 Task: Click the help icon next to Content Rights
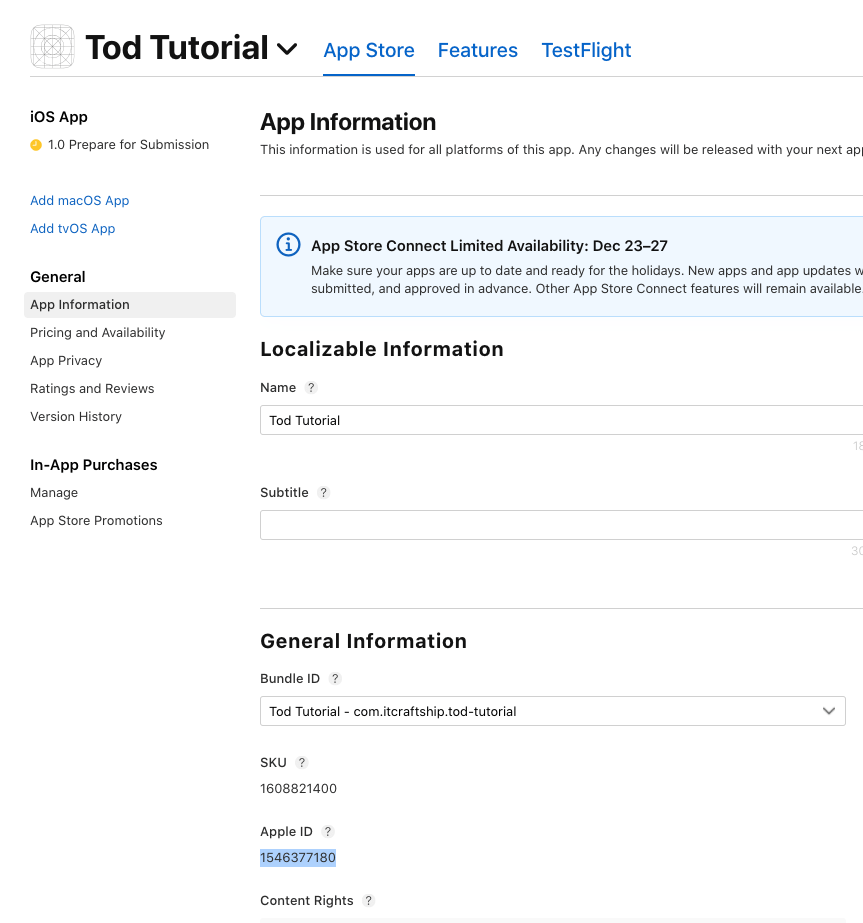(x=369, y=901)
